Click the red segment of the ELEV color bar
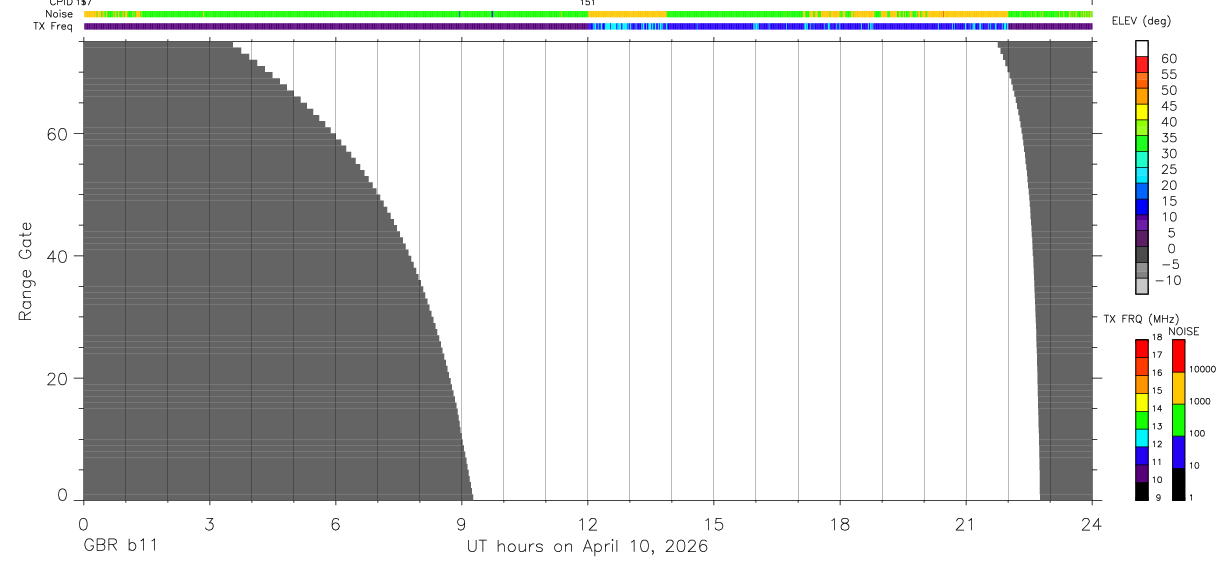 coord(1142,63)
